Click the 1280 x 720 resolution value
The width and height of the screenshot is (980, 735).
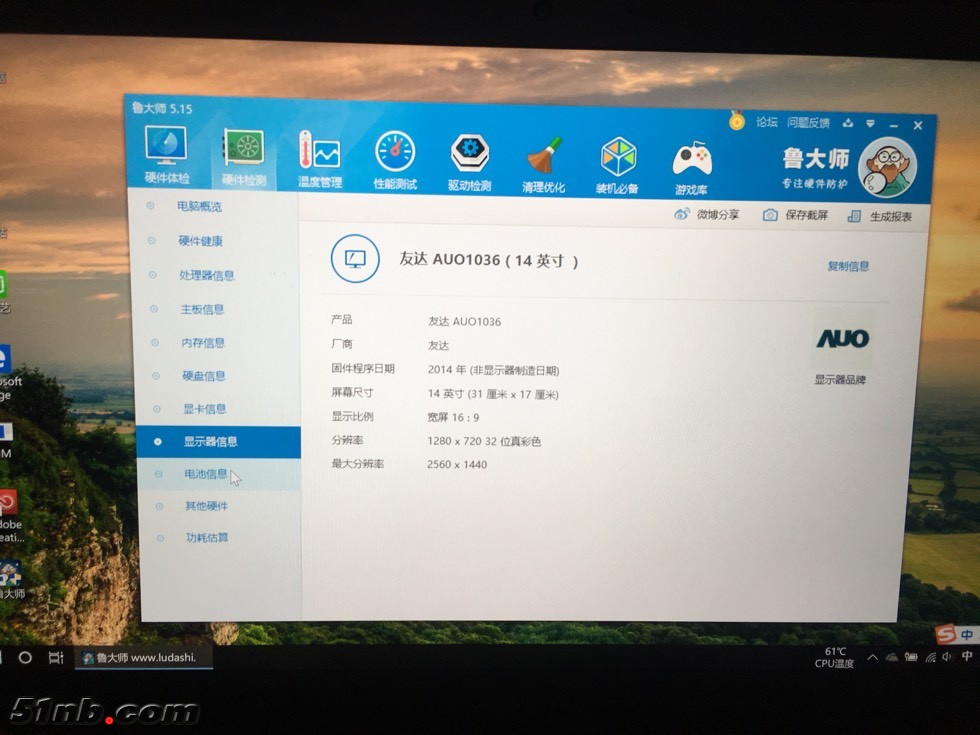click(x=484, y=441)
